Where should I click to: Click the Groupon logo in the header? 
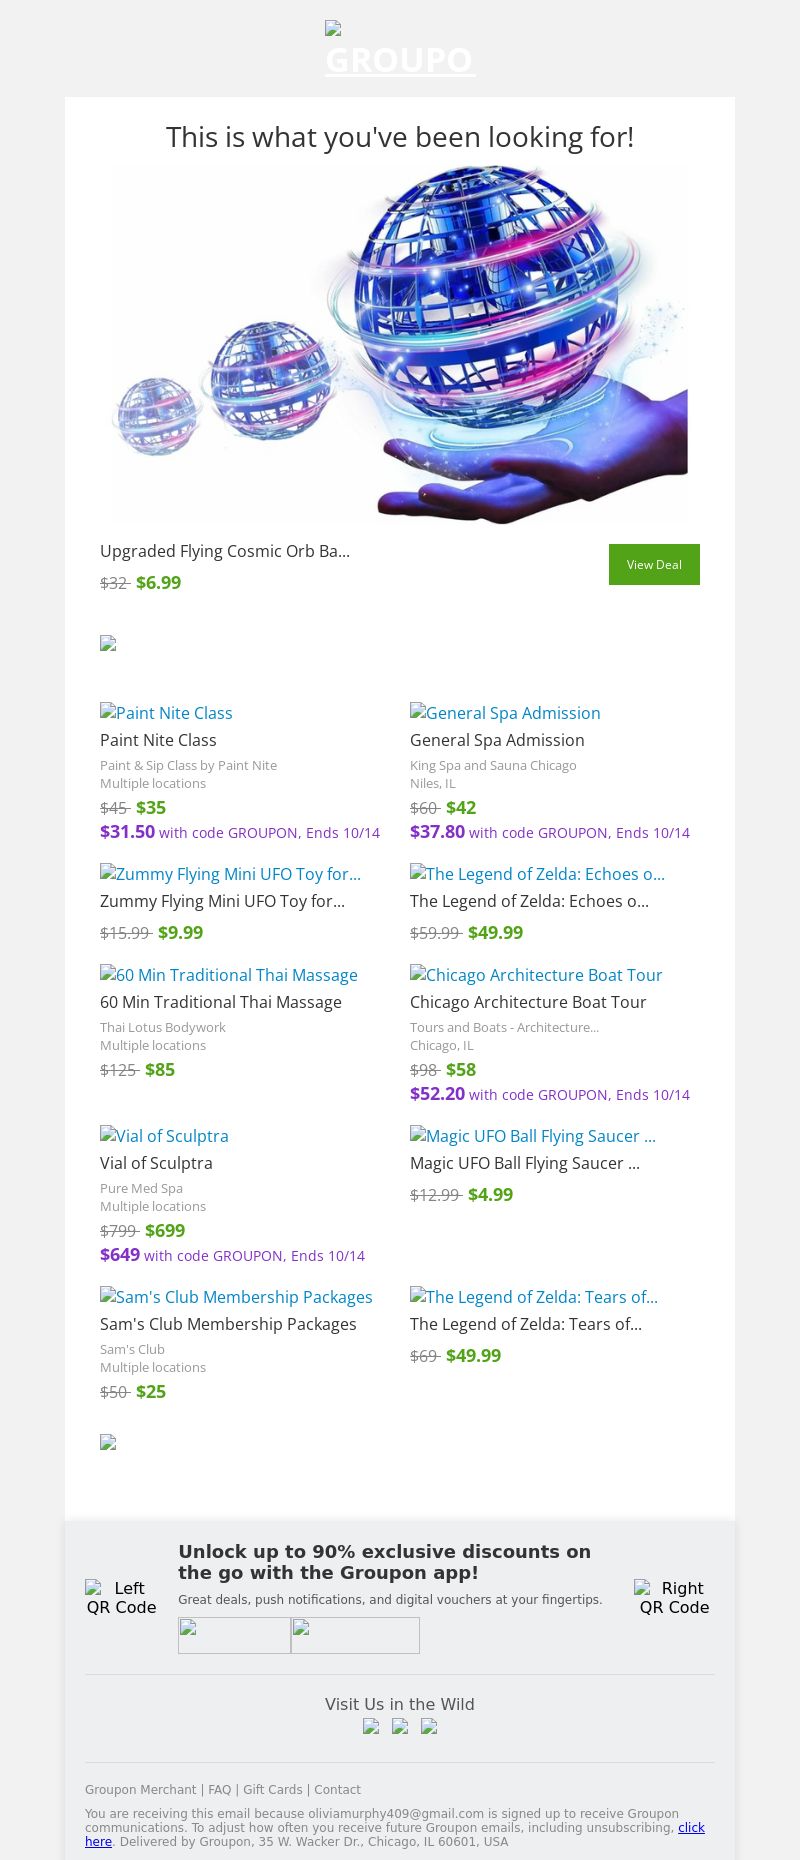[x=400, y=50]
